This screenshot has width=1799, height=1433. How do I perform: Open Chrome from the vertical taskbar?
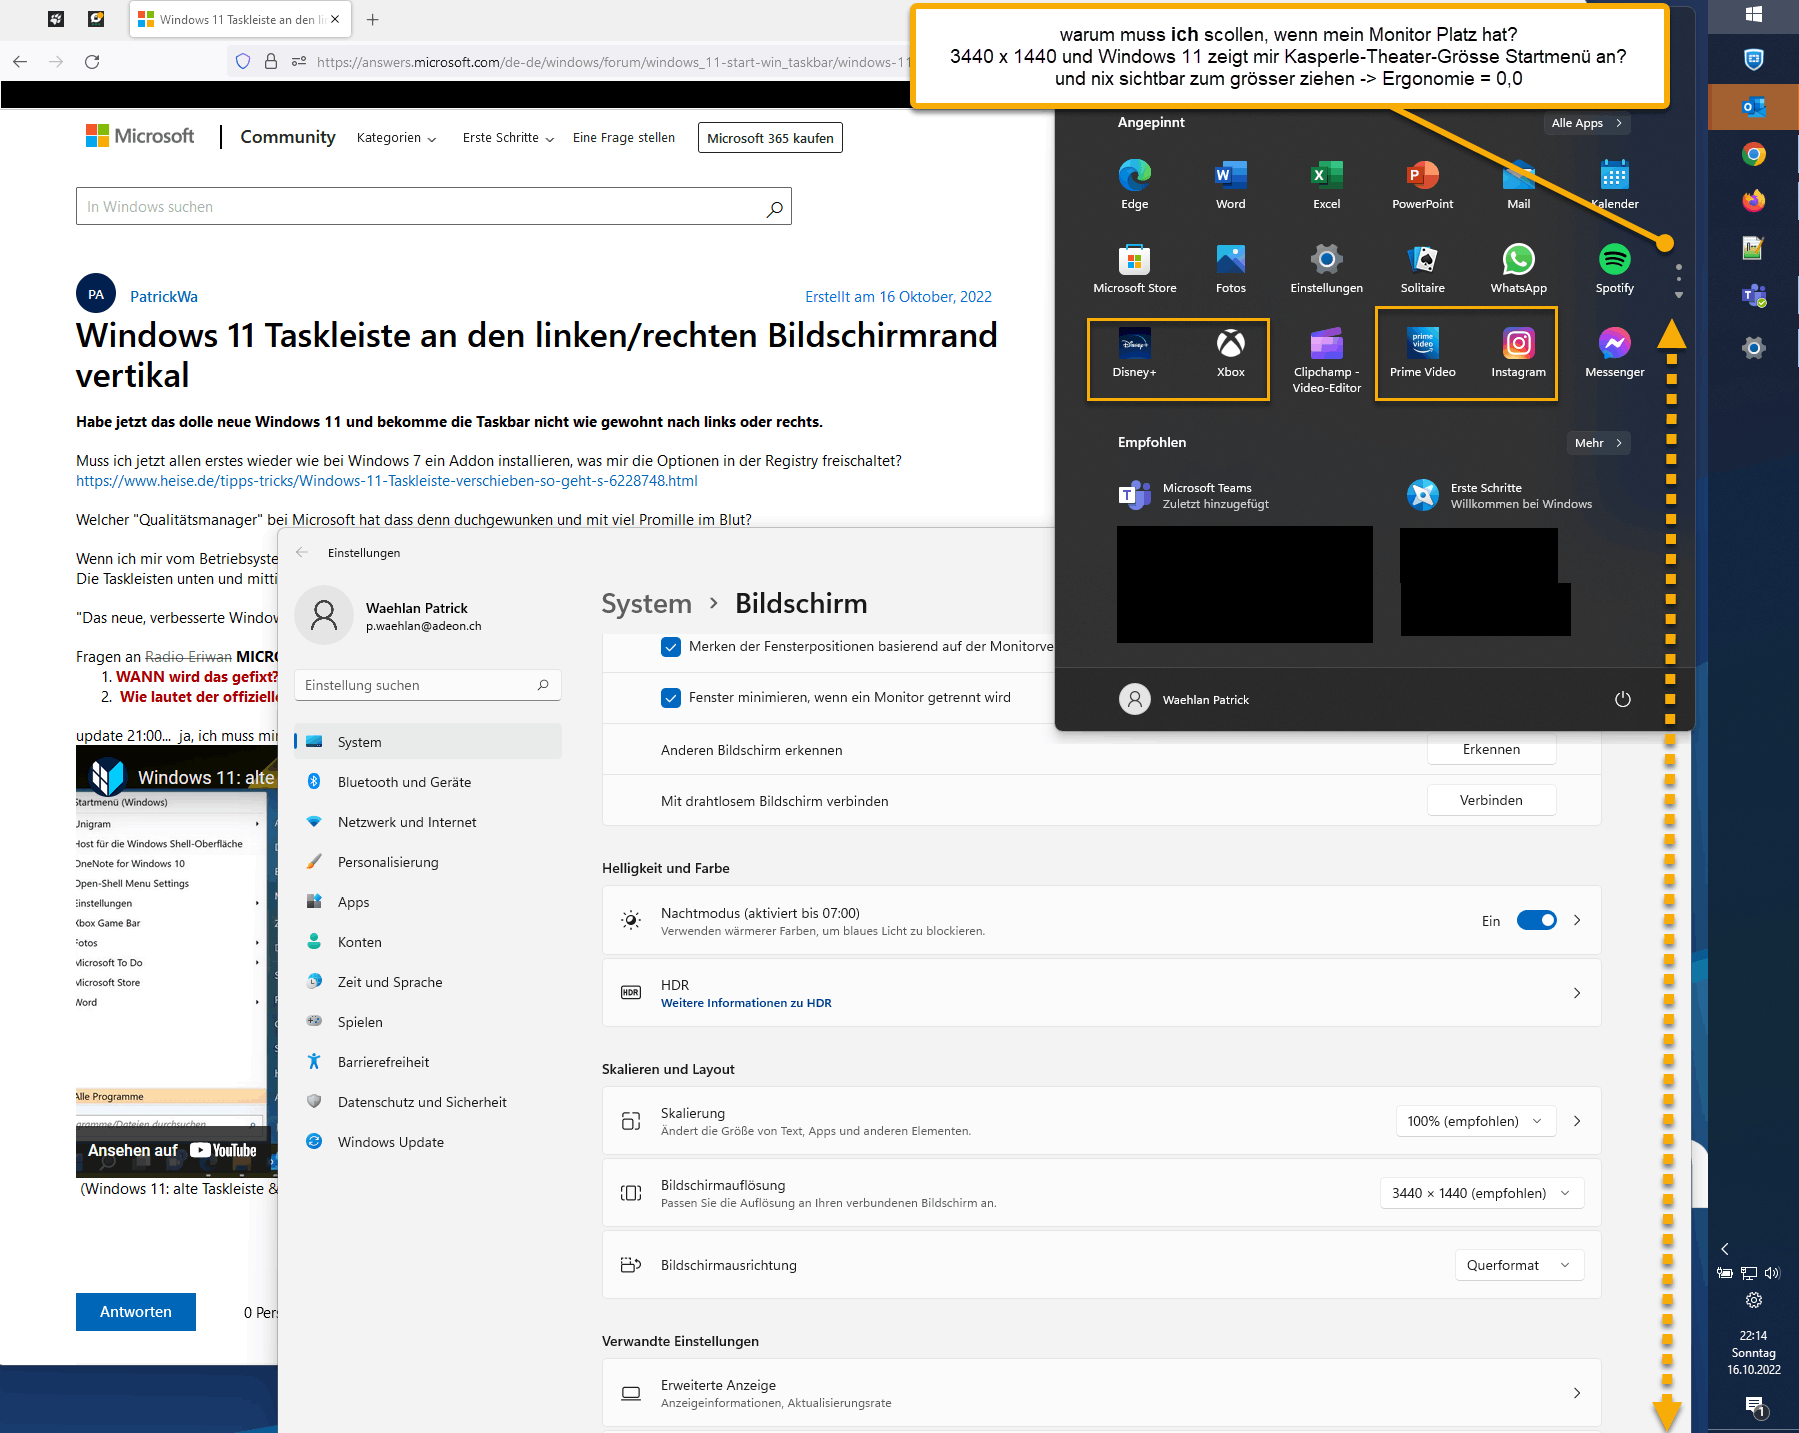click(1753, 154)
